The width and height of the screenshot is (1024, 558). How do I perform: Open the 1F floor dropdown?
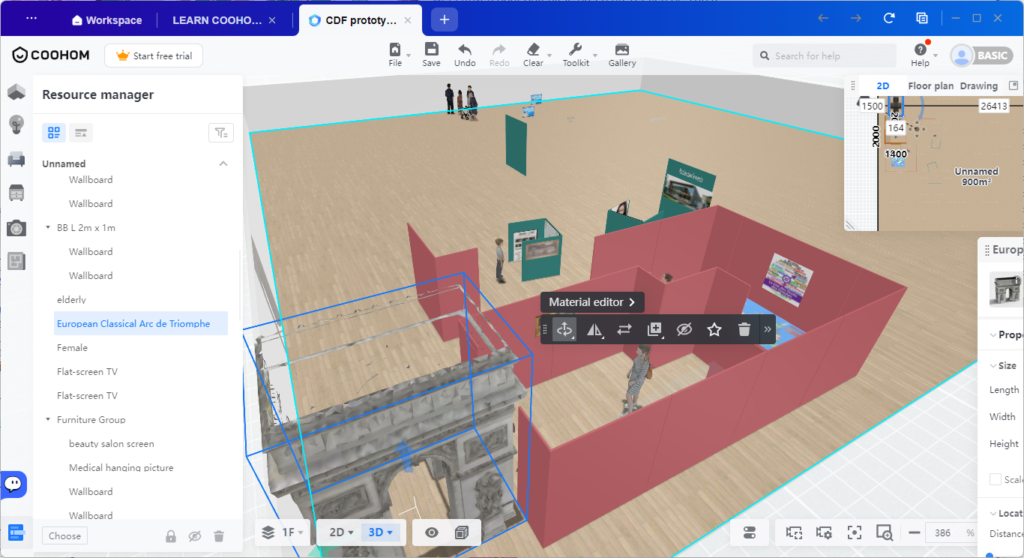(283, 533)
